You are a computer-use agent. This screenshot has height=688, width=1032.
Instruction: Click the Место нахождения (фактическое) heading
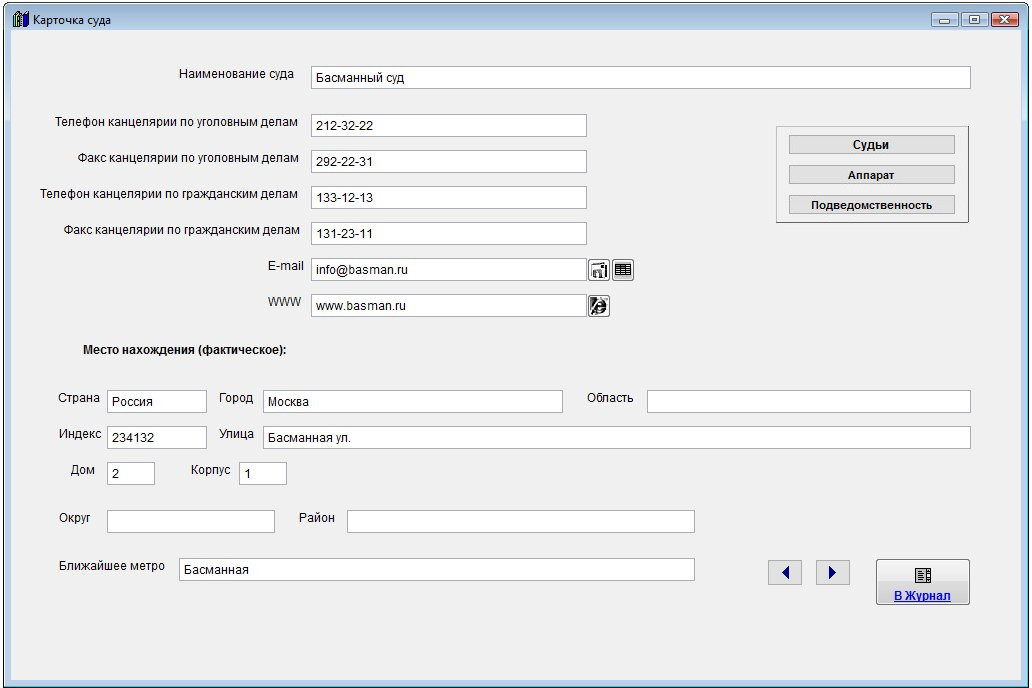tap(184, 350)
